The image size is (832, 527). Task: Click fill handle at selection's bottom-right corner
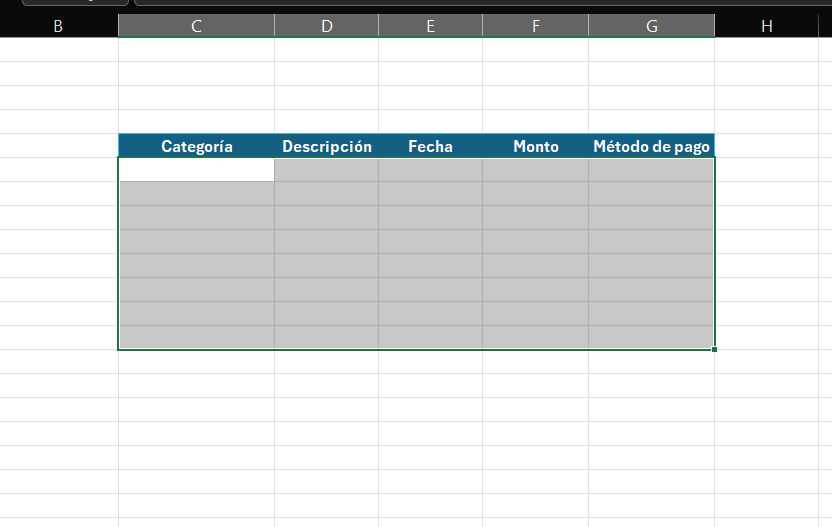(715, 349)
